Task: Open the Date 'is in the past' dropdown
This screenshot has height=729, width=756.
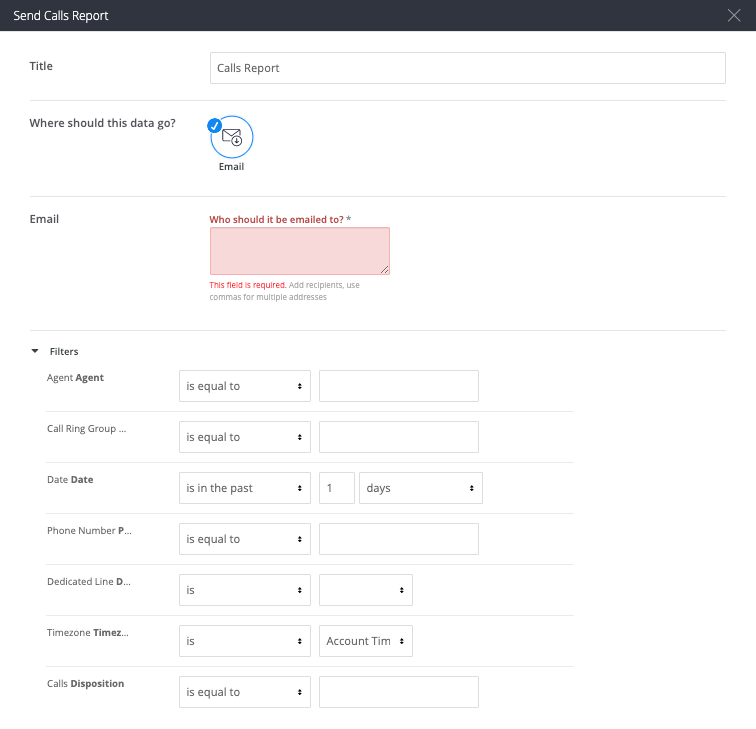Action: pos(245,488)
